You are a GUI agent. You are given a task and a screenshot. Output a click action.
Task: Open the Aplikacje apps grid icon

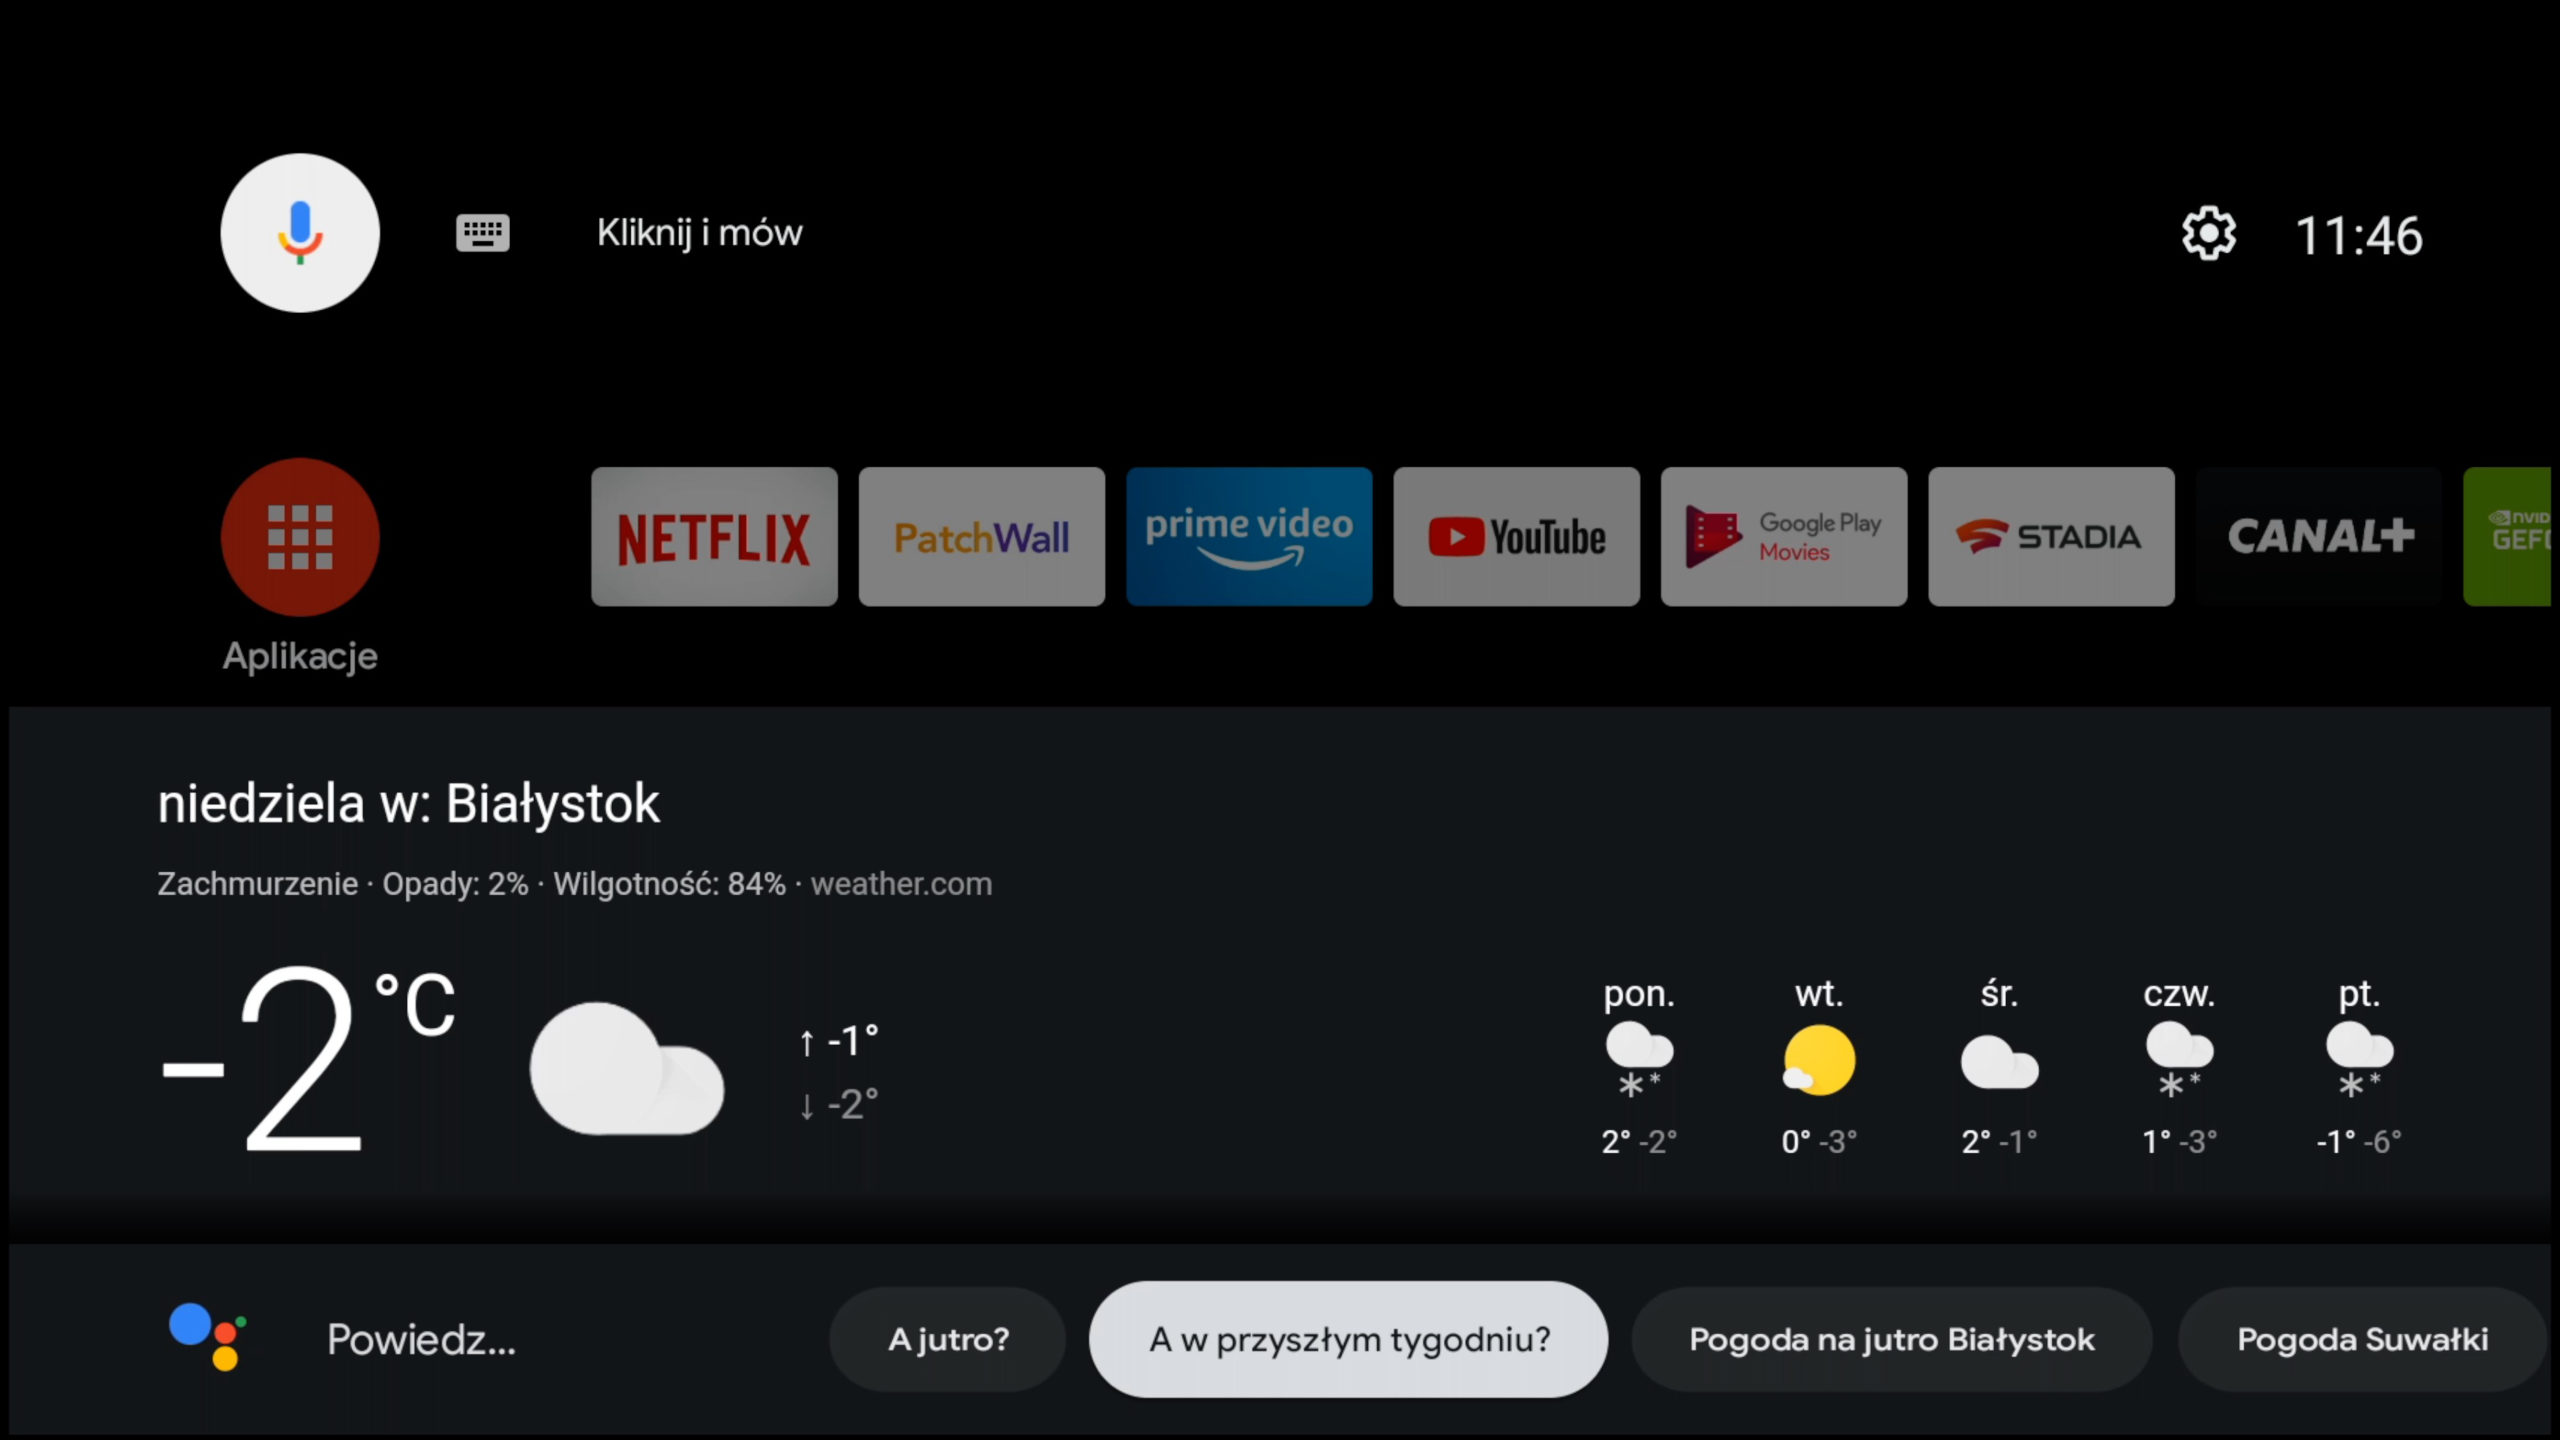point(300,537)
